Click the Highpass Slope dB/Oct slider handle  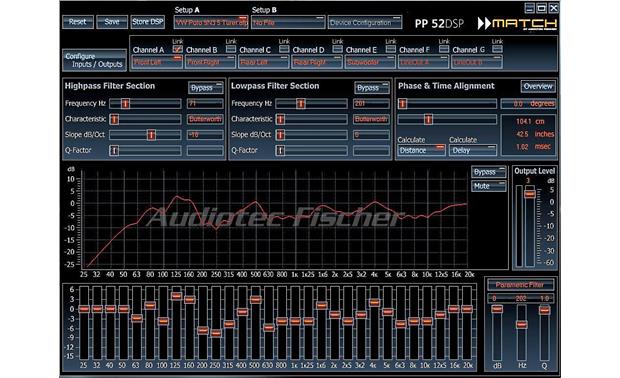(x=151, y=135)
